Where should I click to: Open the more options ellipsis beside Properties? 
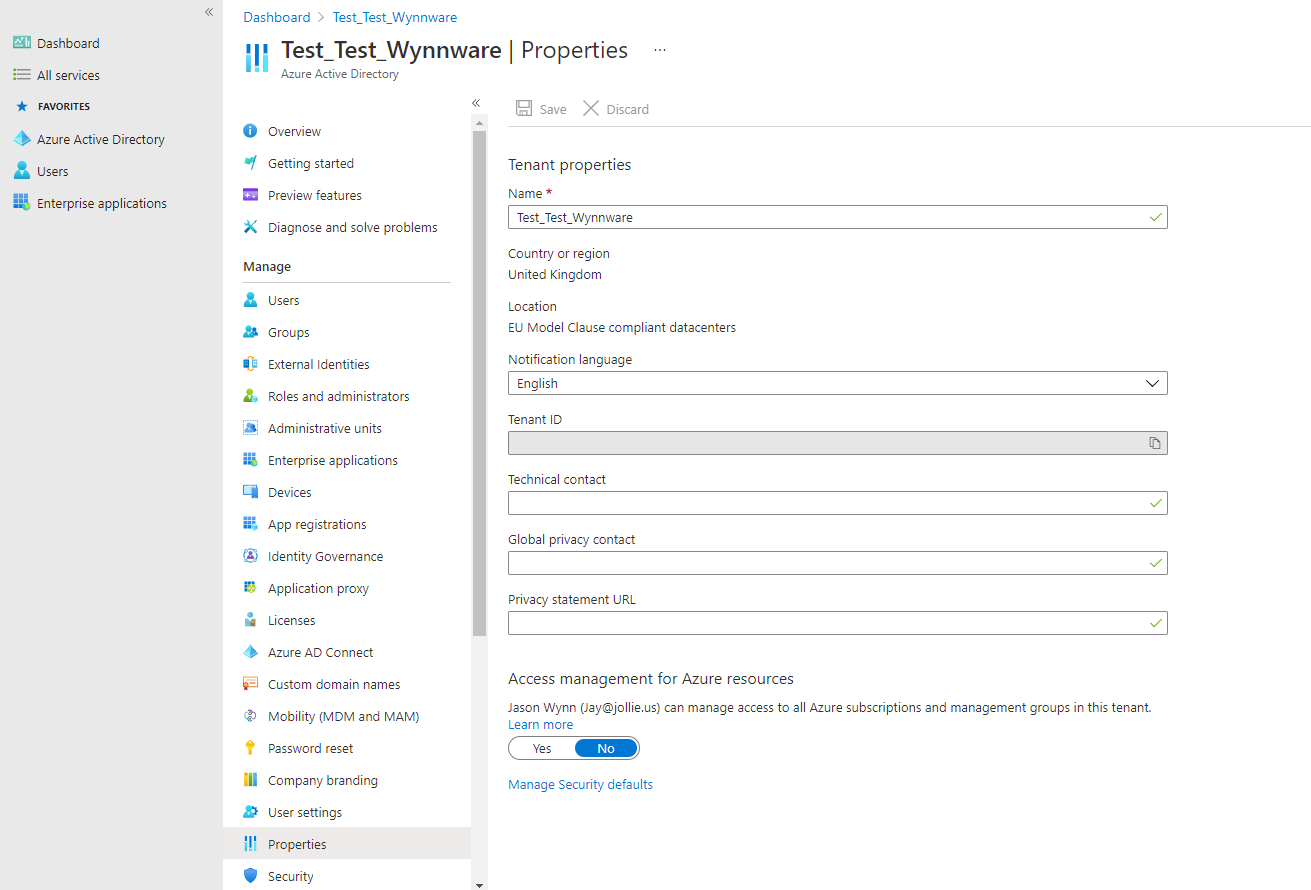(x=660, y=50)
